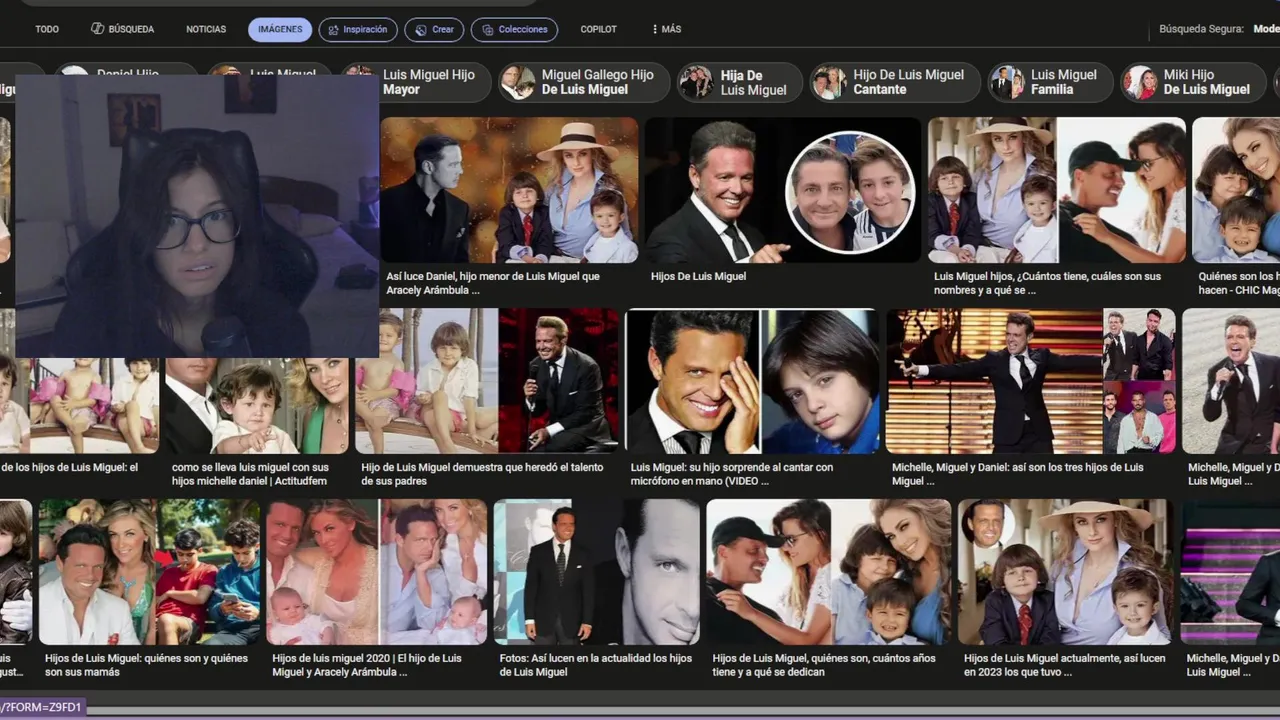Click the three-dots icon beside MÁS
1280x720 pixels.
655,30
